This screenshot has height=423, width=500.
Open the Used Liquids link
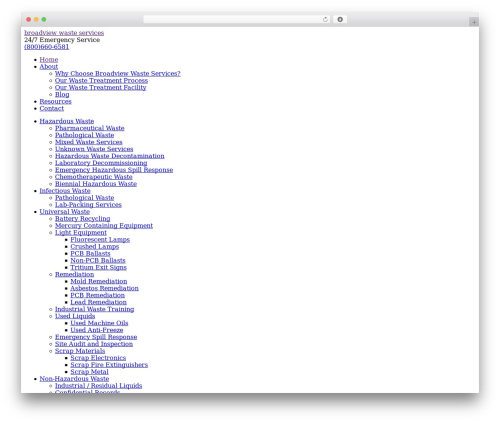click(75, 317)
